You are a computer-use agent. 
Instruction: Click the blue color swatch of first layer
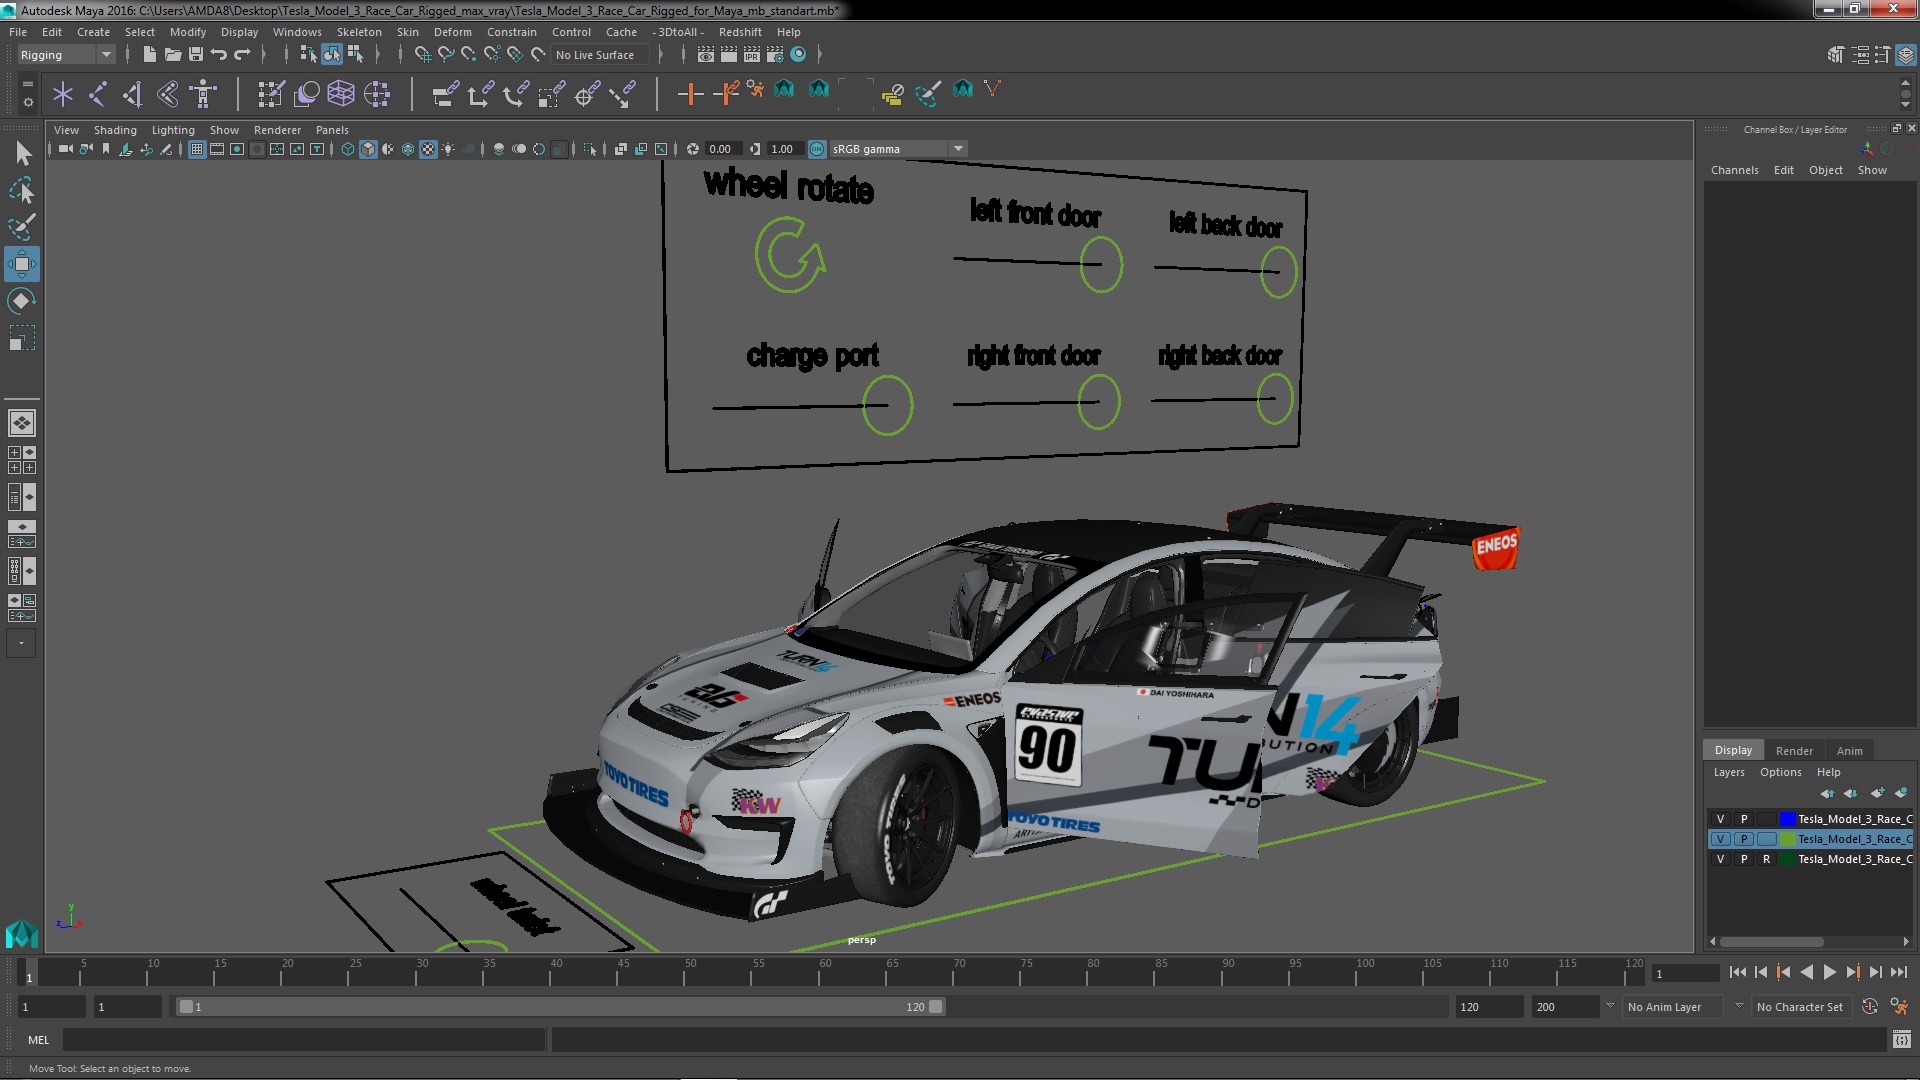point(1787,819)
